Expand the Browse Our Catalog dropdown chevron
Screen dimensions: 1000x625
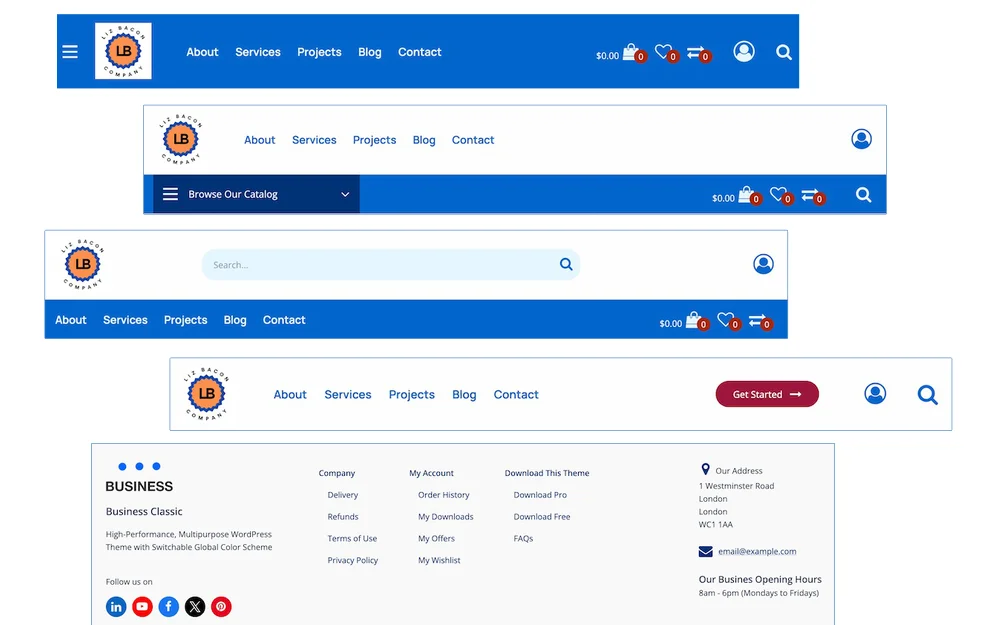click(346, 193)
